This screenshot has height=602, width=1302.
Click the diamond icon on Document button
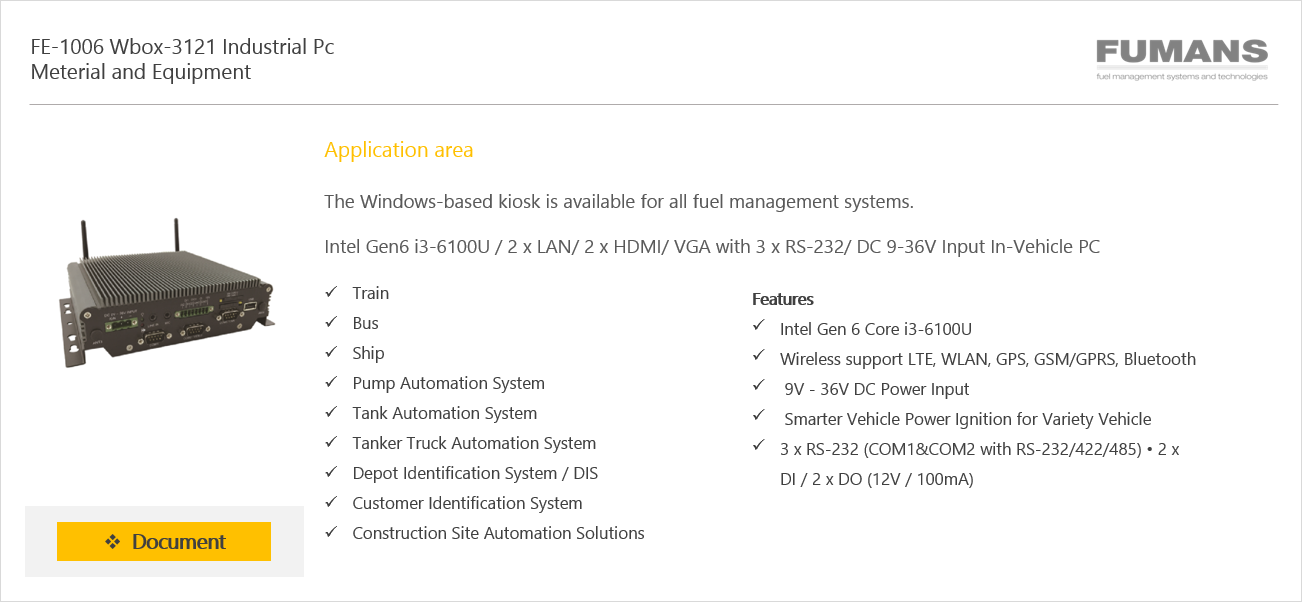pyautogui.click(x=112, y=542)
